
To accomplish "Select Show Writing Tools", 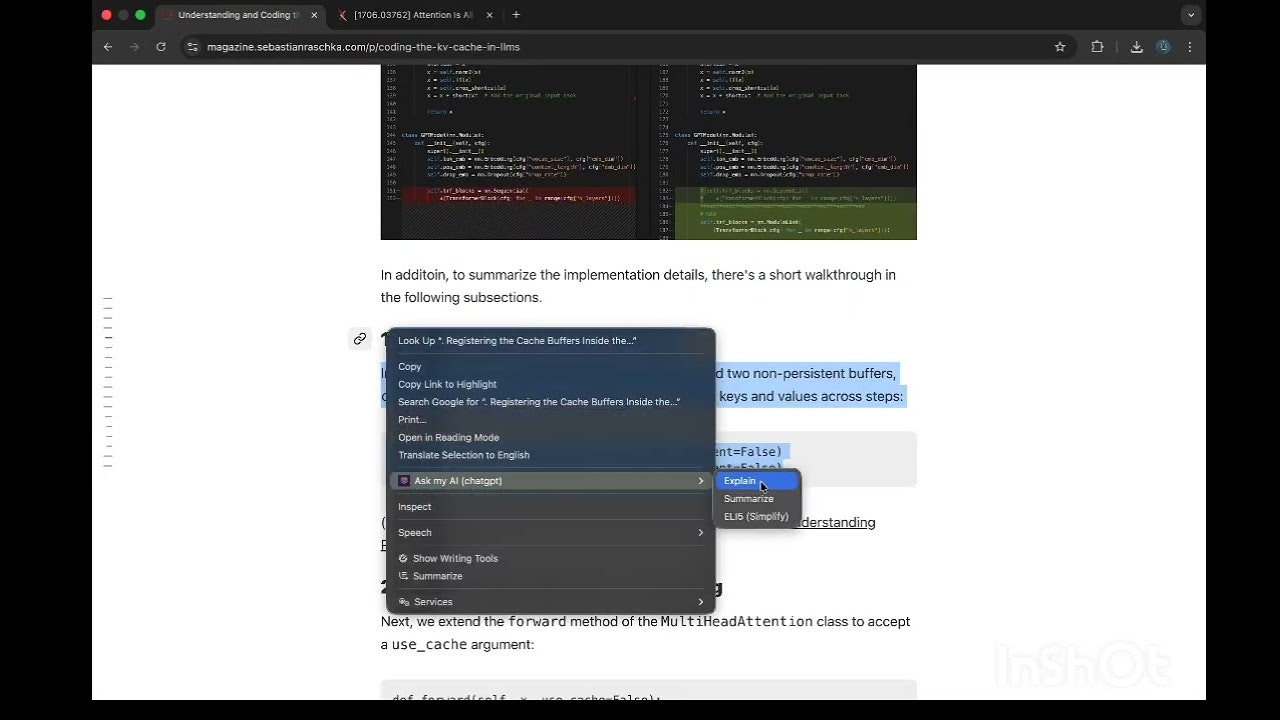I will [551, 559].
